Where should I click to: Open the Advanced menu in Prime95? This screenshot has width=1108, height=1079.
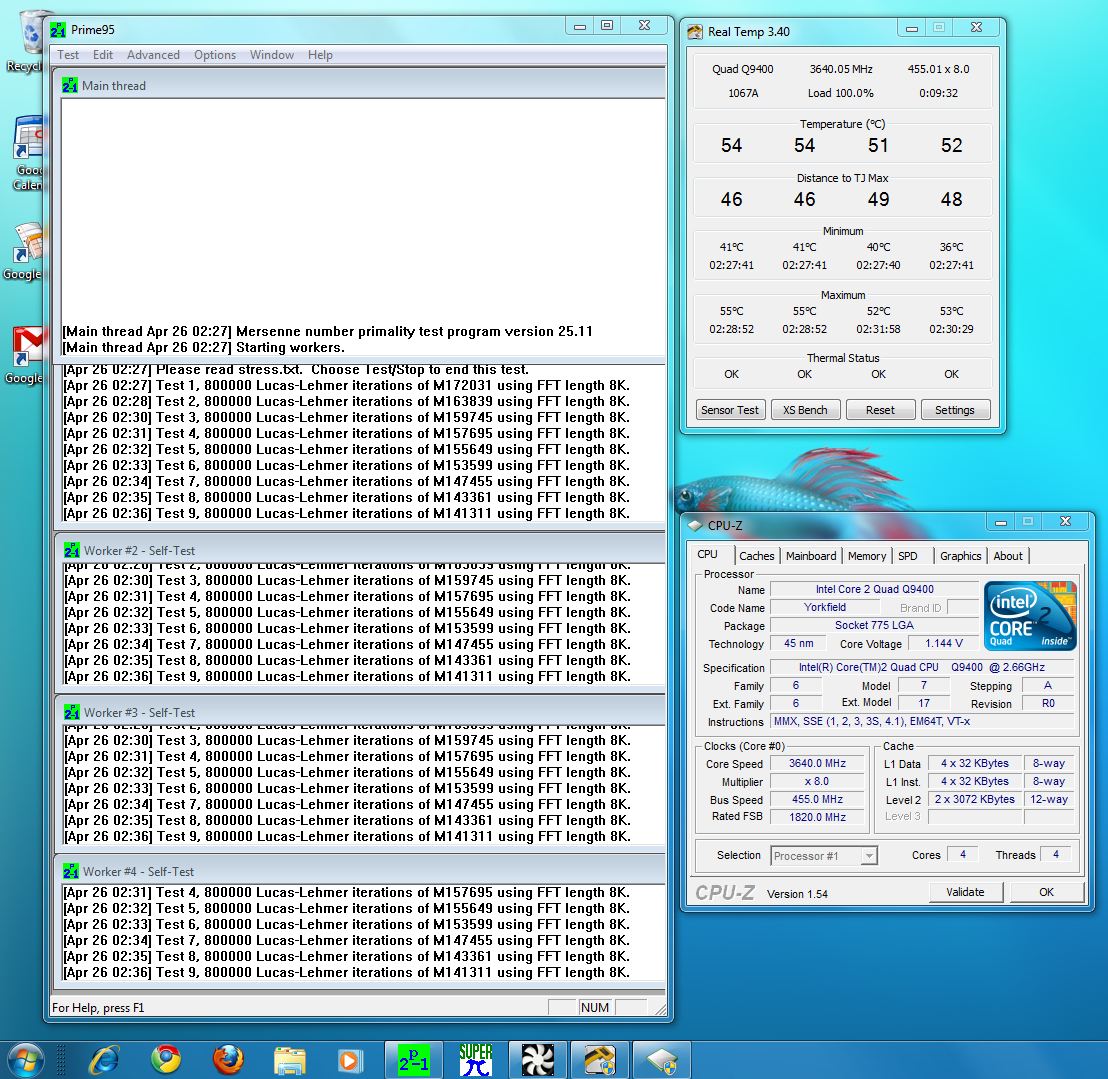coord(153,54)
